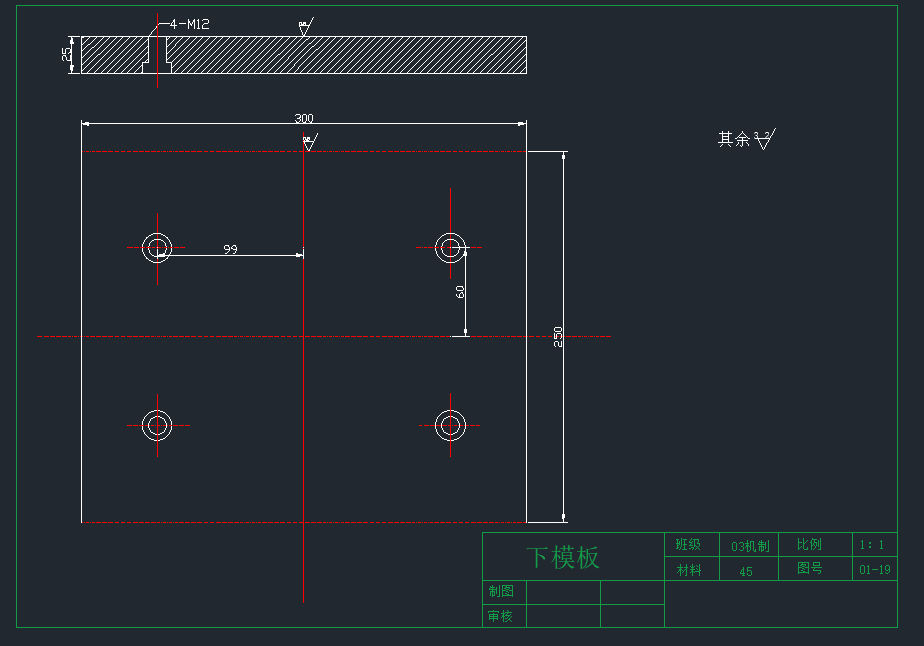
Task: Pick the lower-left hole circle in the plan view
Action: (157, 425)
